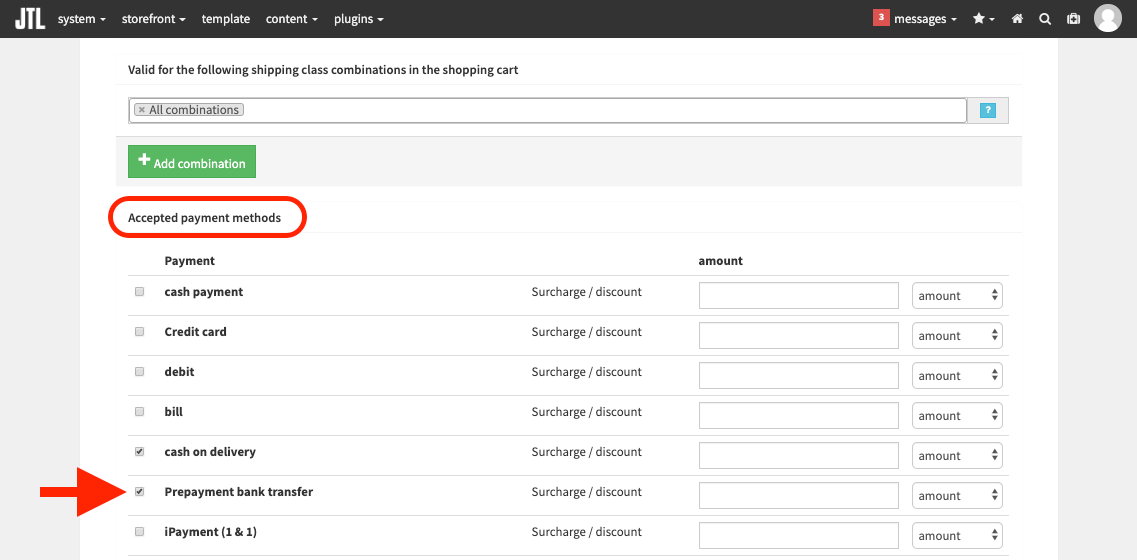Open the system menu

click(x=82, y=19)
